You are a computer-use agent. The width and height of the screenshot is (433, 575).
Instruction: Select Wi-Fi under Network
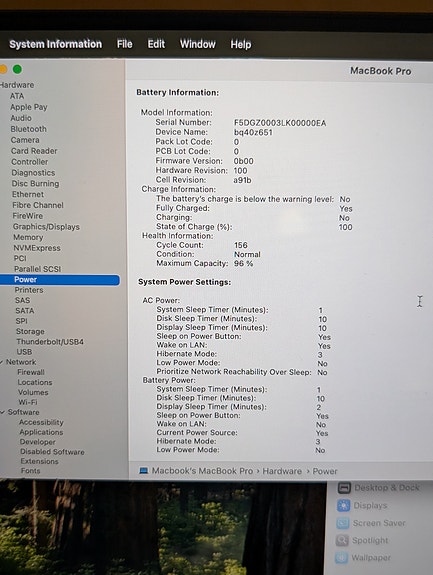coord(28,402)
